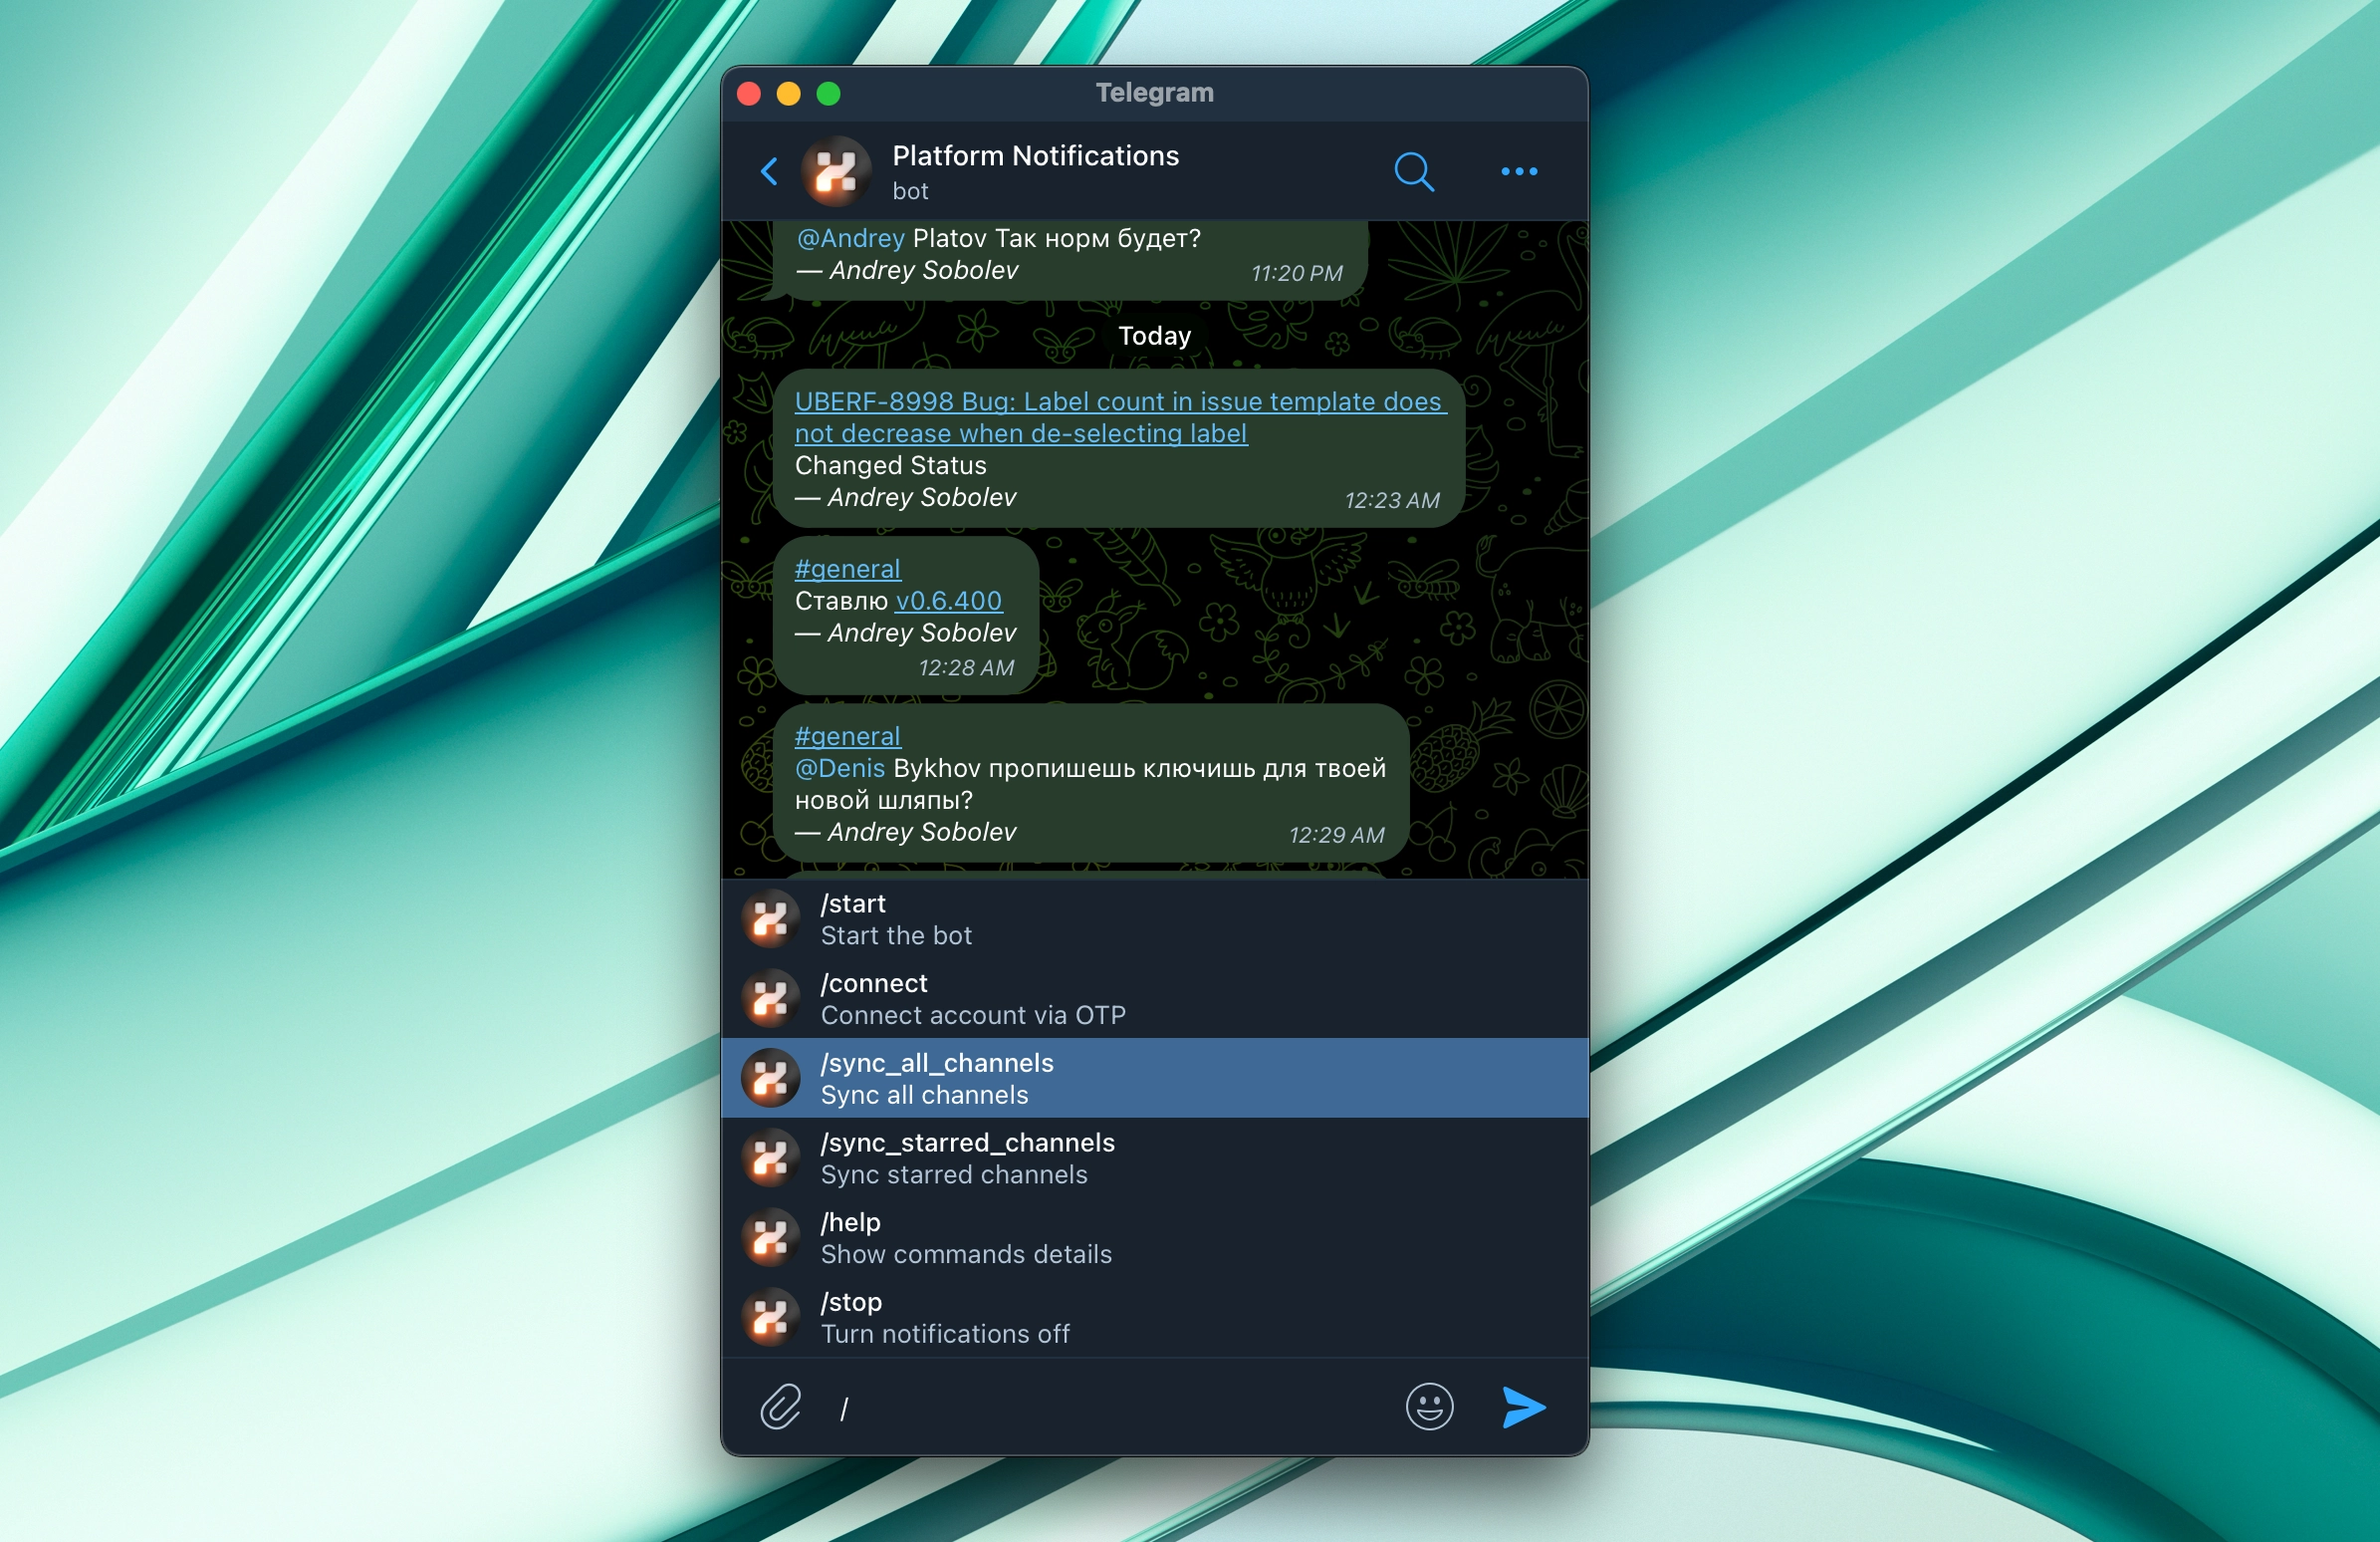Open the v0.6.400 version link

coord(948,600)
